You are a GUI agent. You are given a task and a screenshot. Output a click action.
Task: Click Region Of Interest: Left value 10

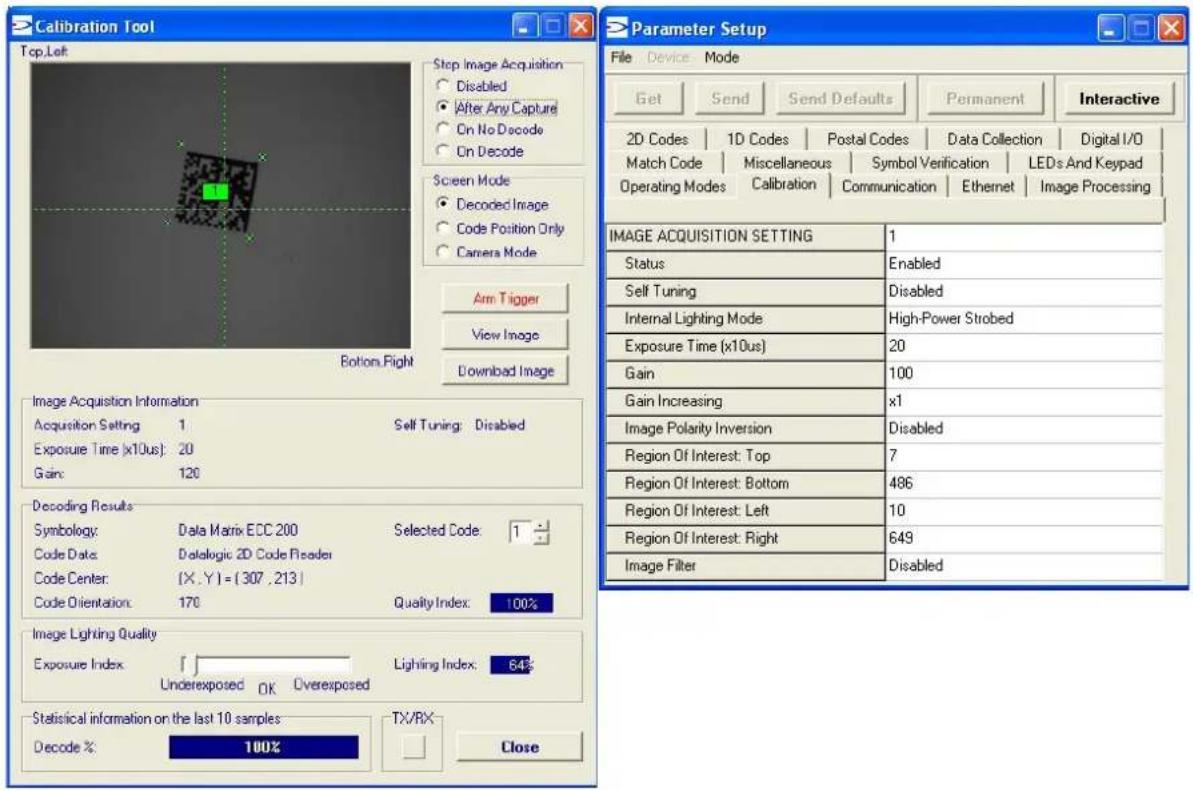pyautogui.click(x=1024, y=510)
